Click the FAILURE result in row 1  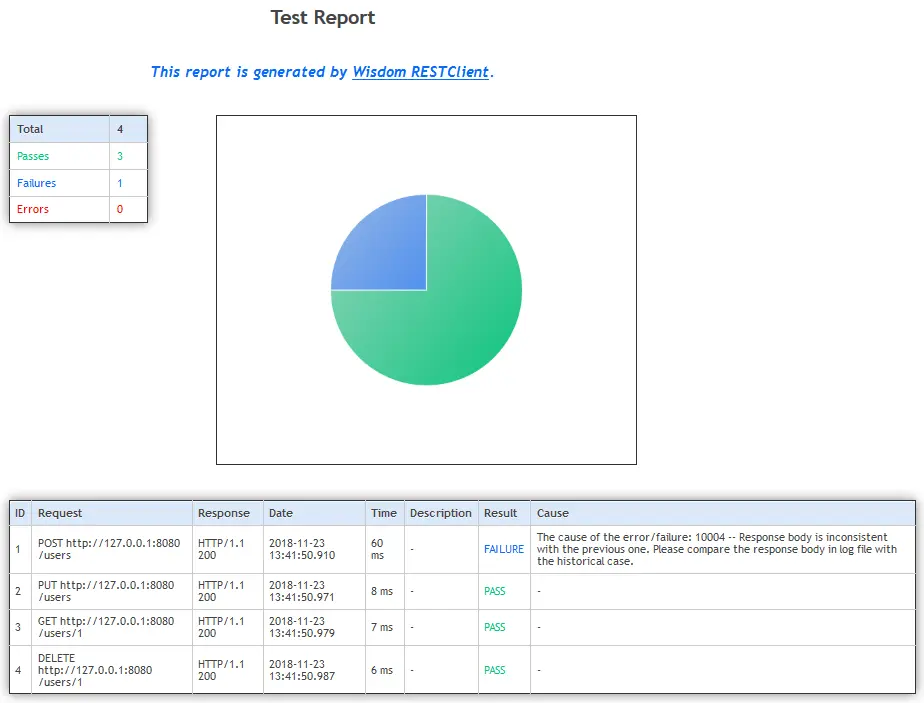click(x=504, y=549)
